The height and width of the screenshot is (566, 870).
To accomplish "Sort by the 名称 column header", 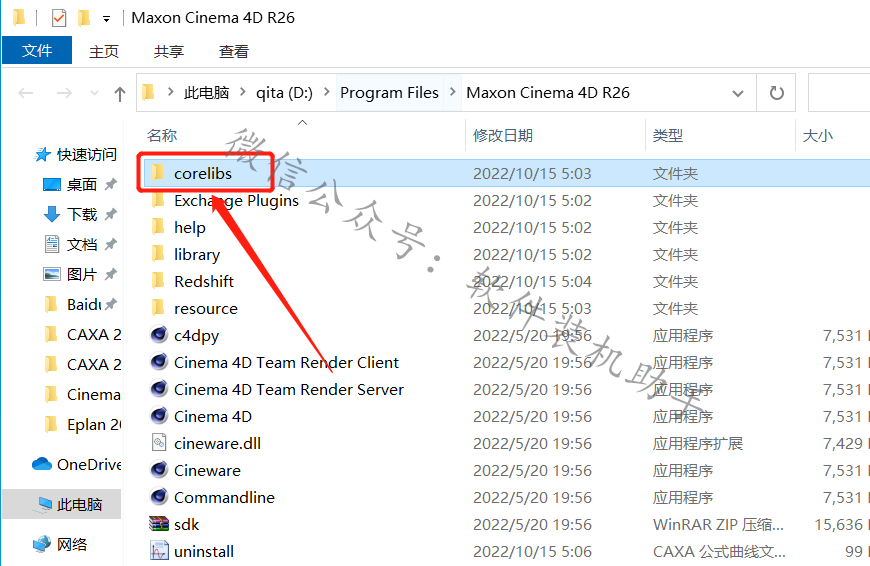I will click(x=162, y=135).
